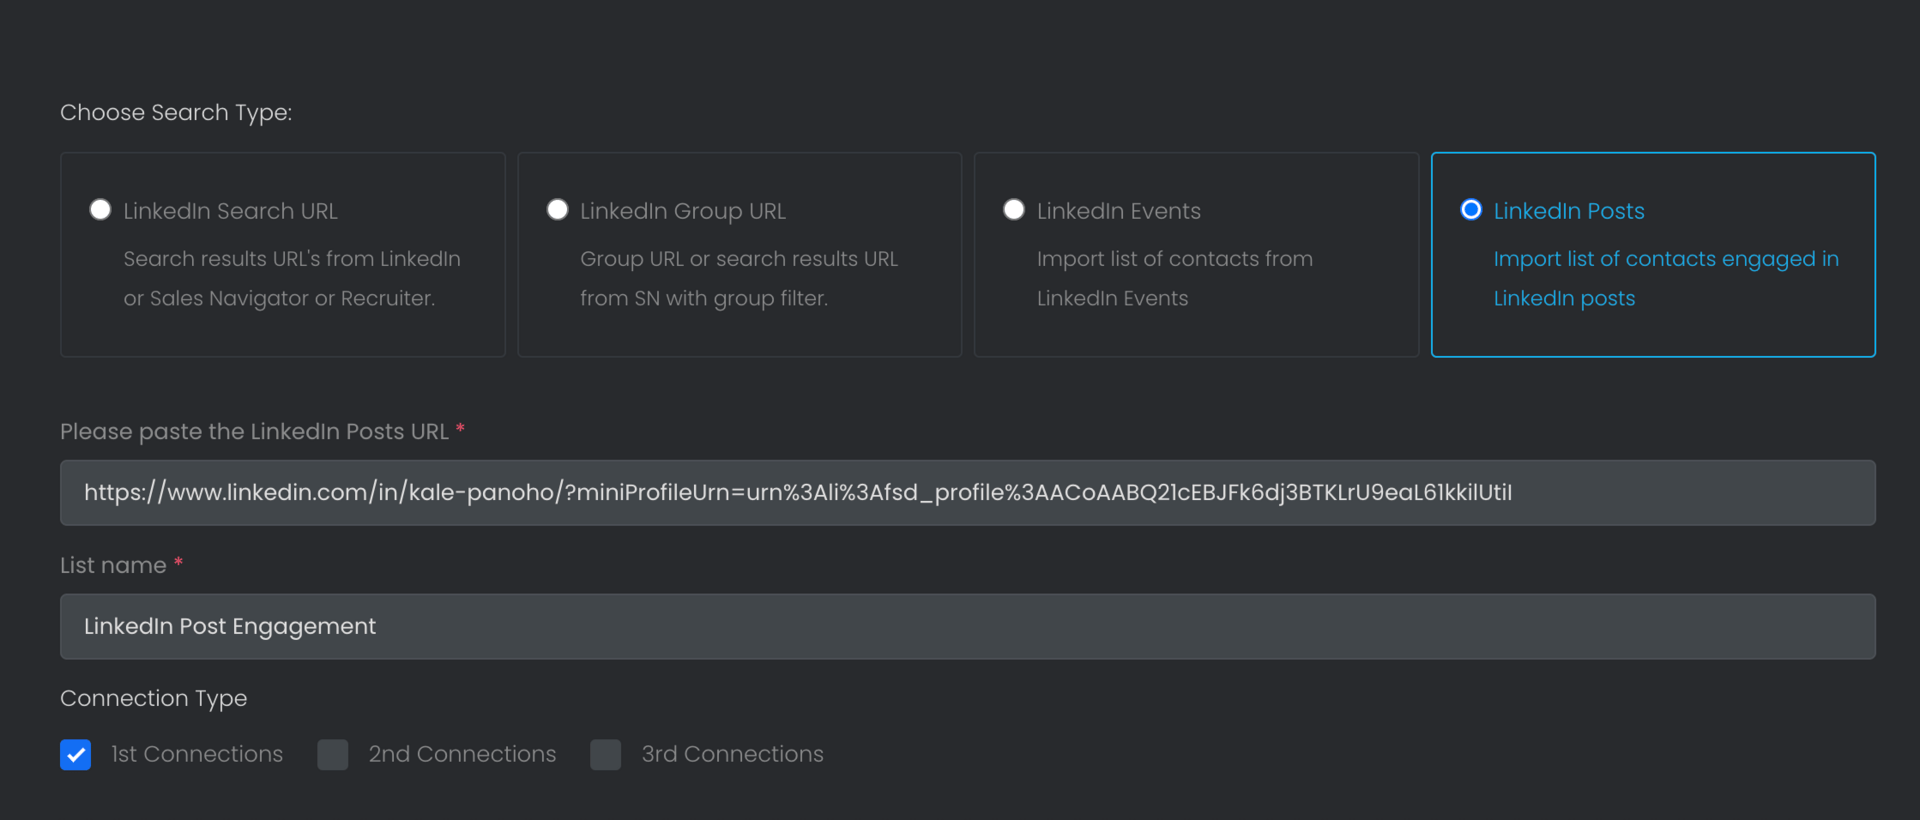Enable the 3rd Connections checkbox
Screen dimensions: 1920x820
coord(606,754)
